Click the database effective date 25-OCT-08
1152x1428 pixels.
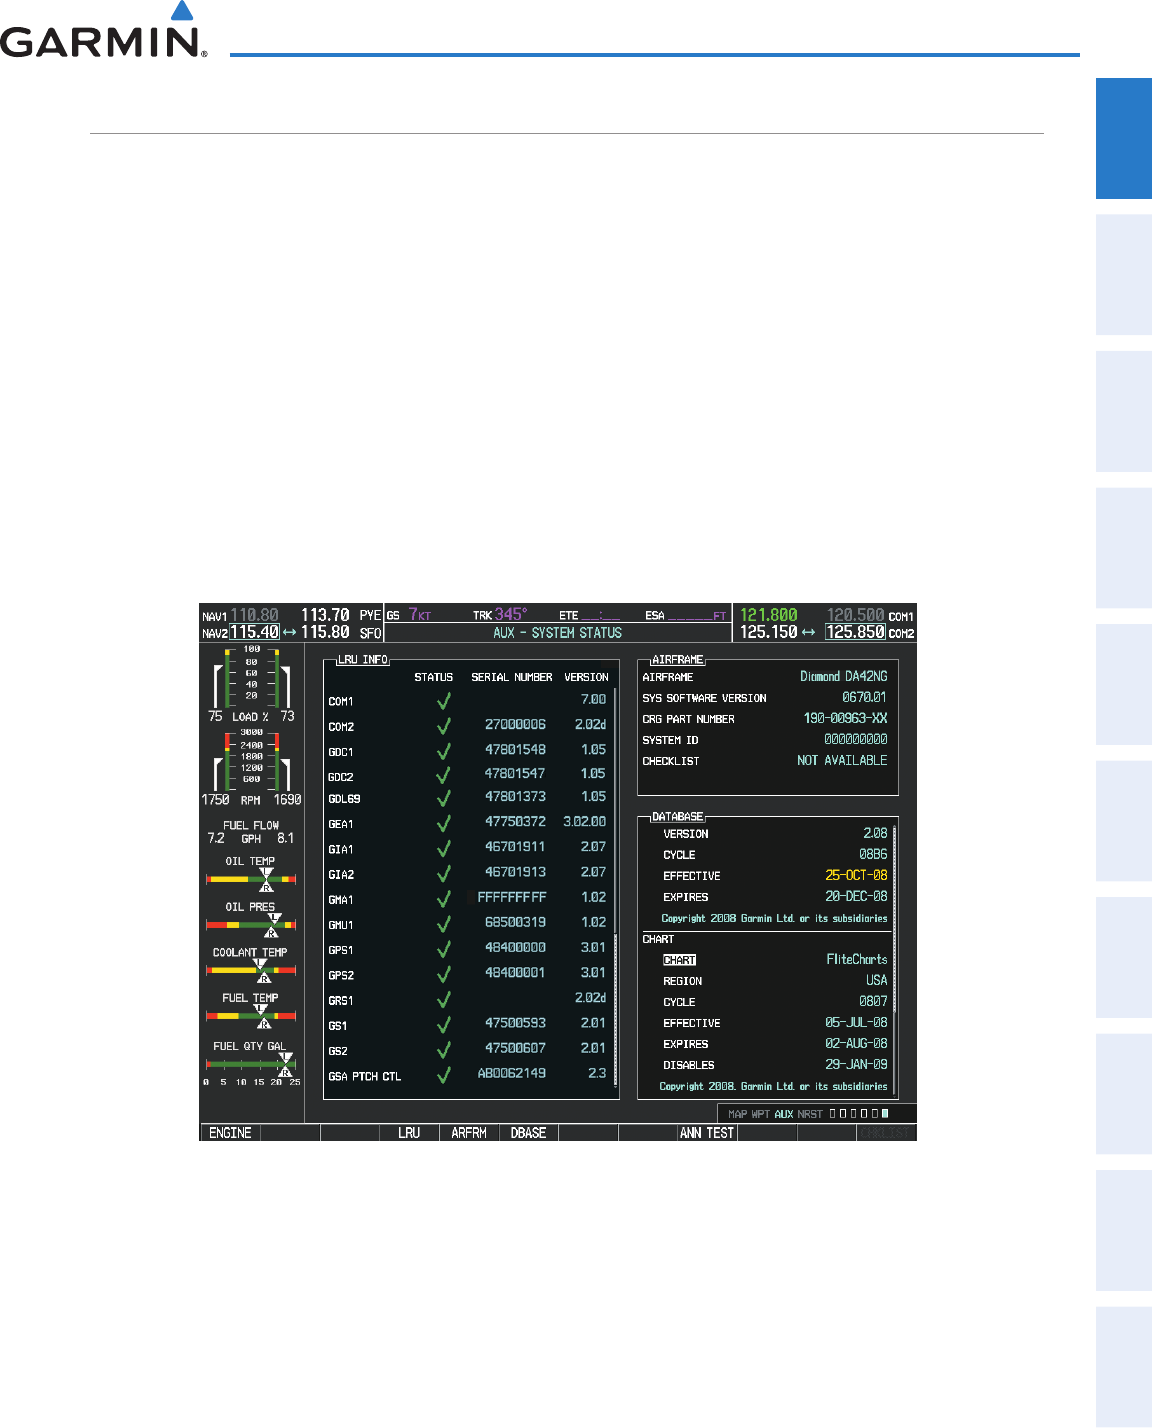(856, 875)
